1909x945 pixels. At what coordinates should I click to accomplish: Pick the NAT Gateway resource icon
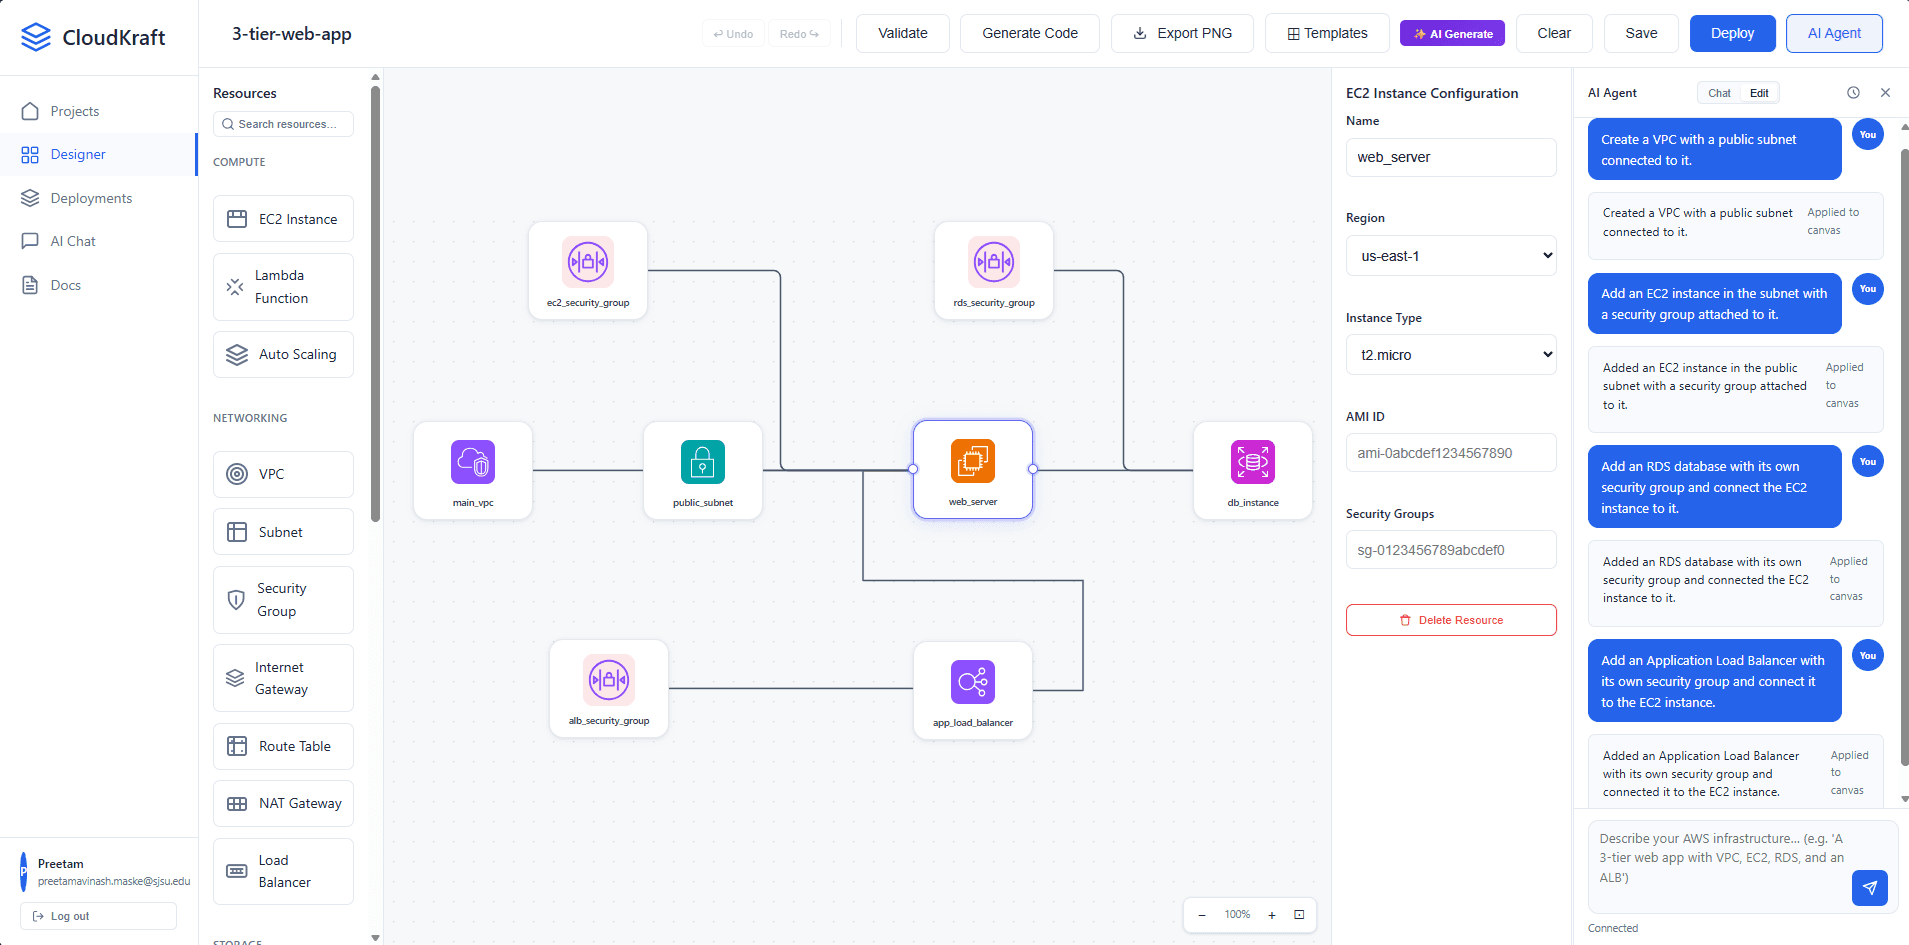click(237, 804)
